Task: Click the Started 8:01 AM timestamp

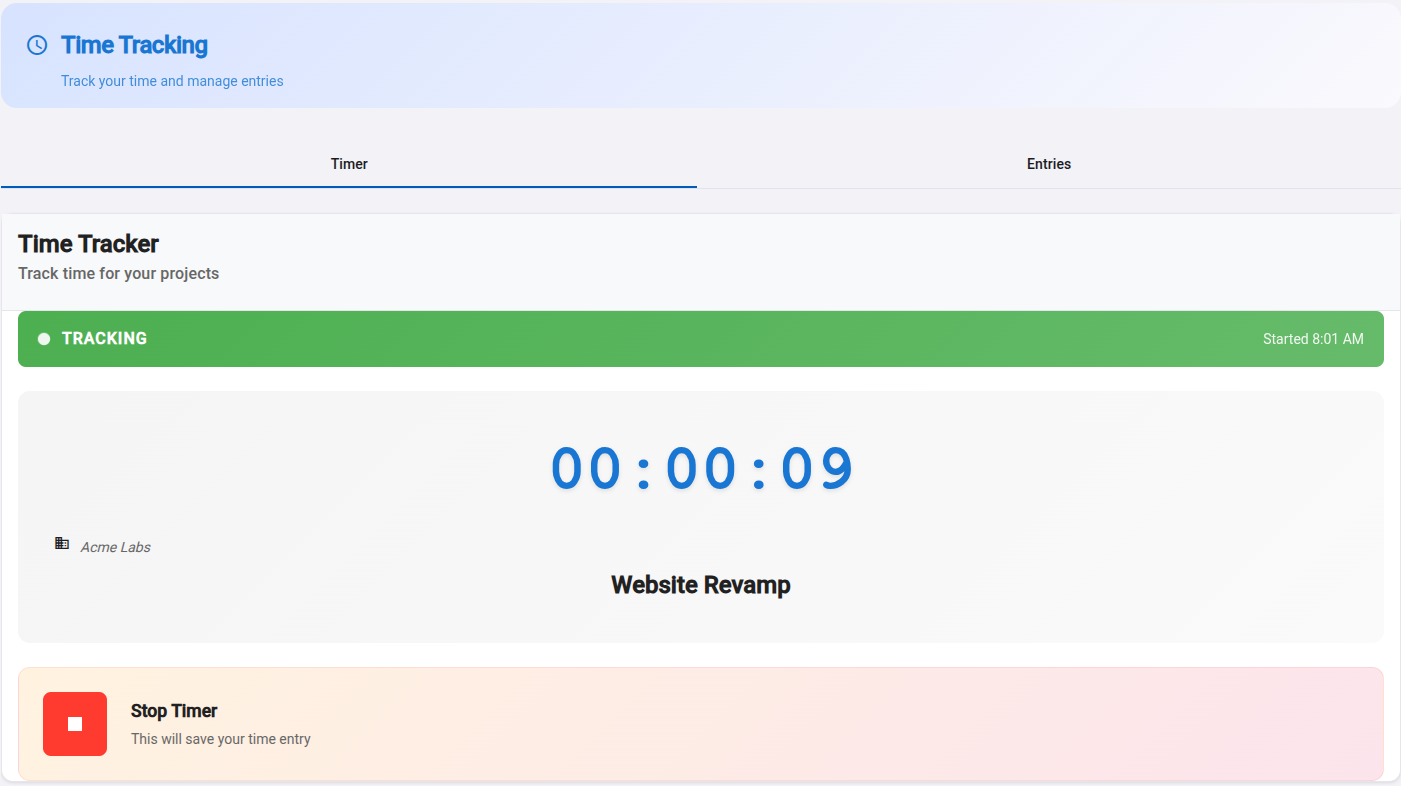Action: [1312, 339]
